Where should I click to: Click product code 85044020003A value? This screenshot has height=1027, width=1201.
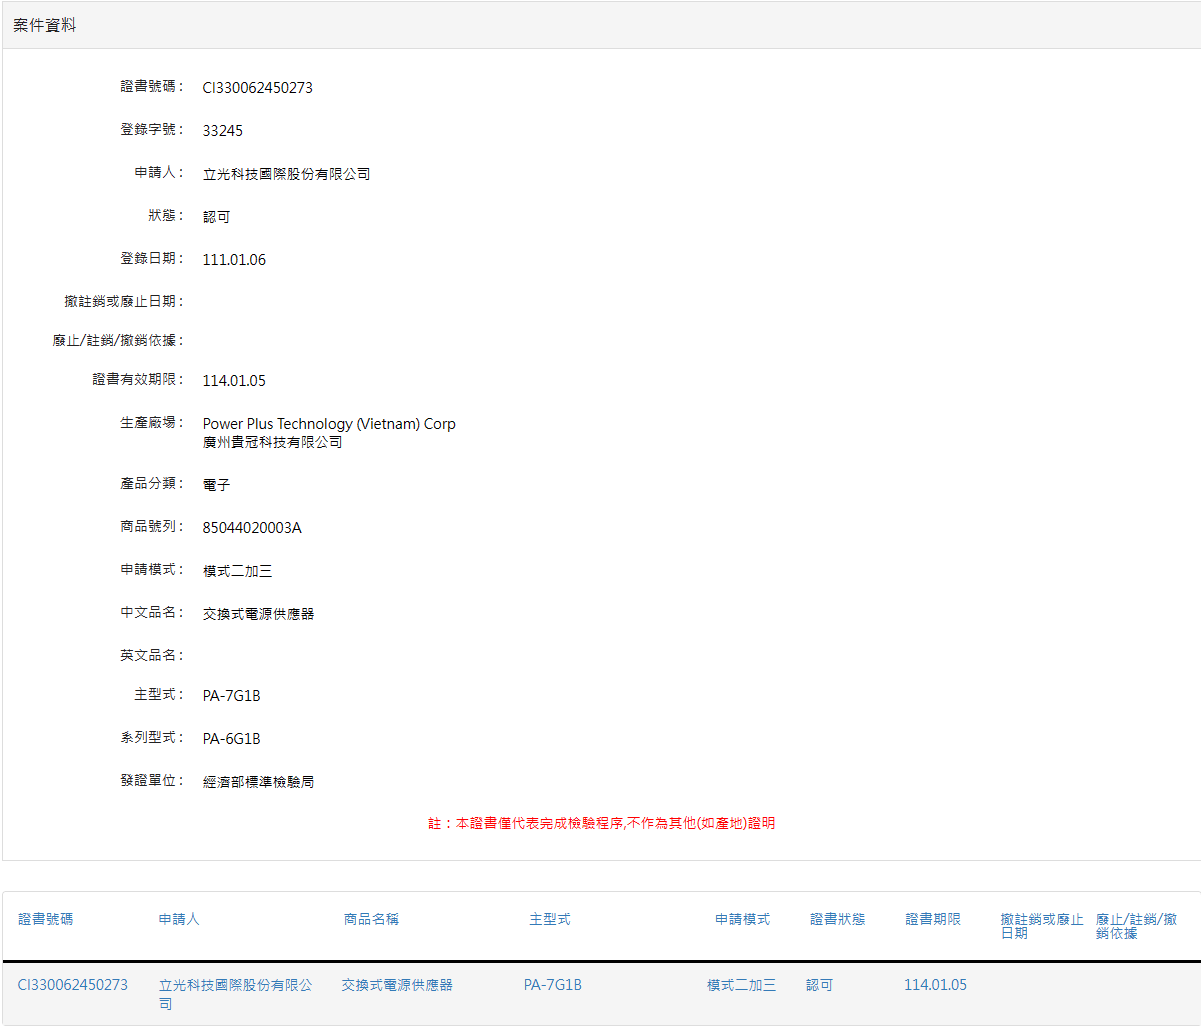[252, 528]
